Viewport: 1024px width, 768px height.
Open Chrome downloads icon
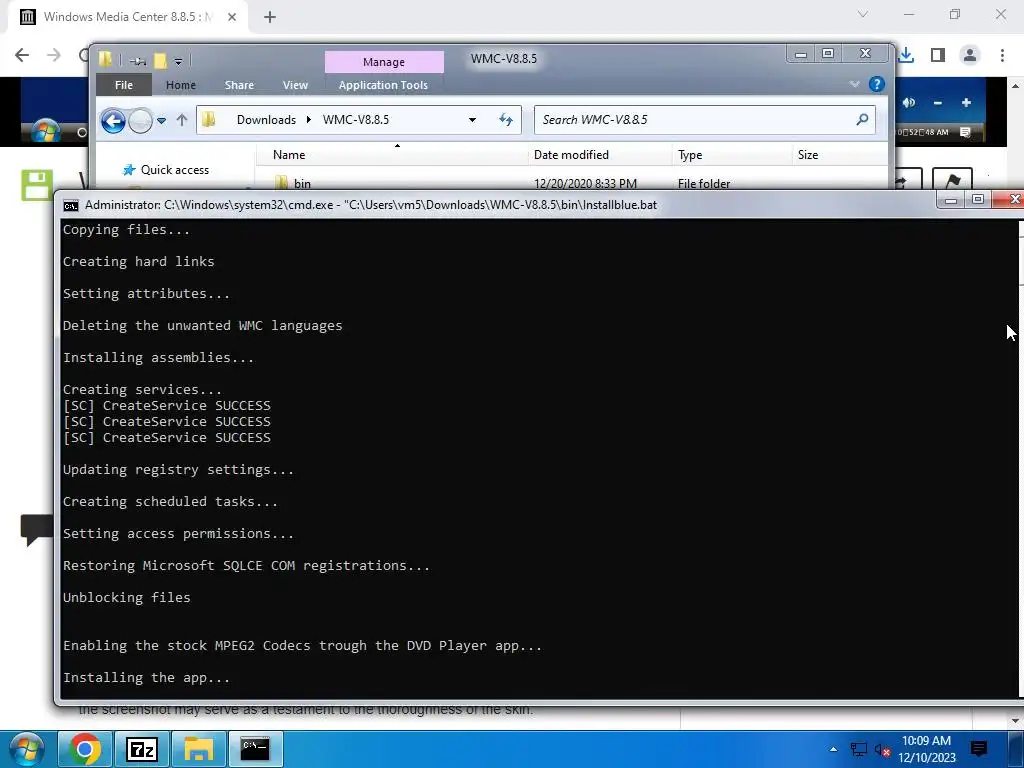906,56
